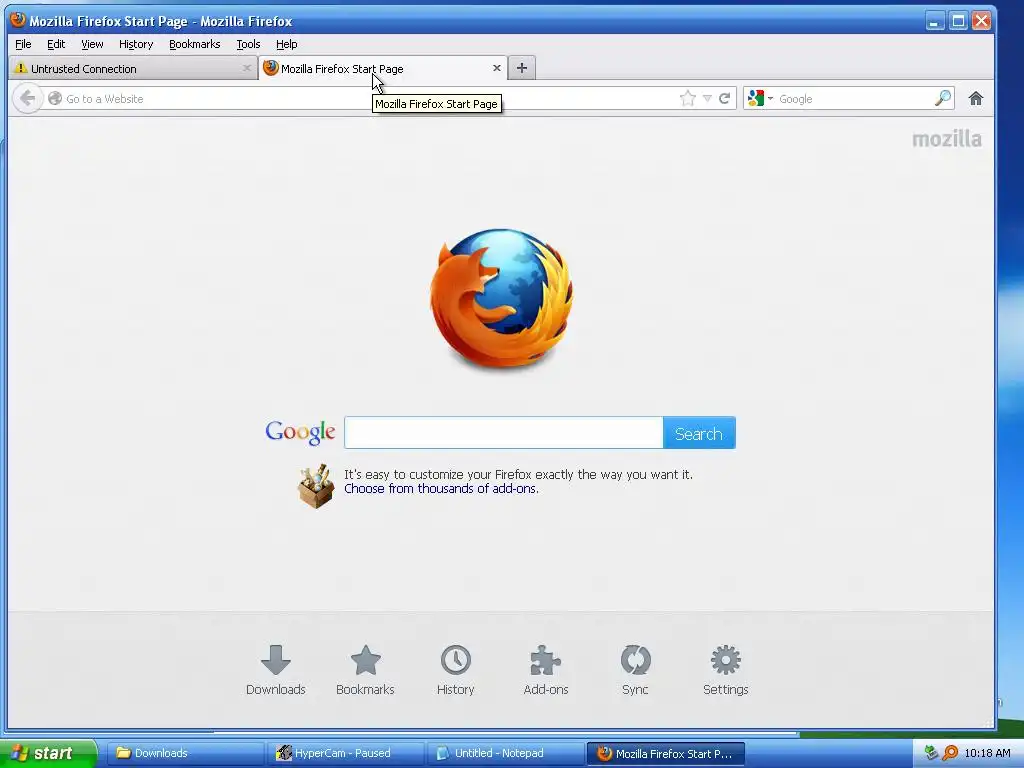
Task: Open the View menu
Action: pyautogui.click(x=92, y=44)
